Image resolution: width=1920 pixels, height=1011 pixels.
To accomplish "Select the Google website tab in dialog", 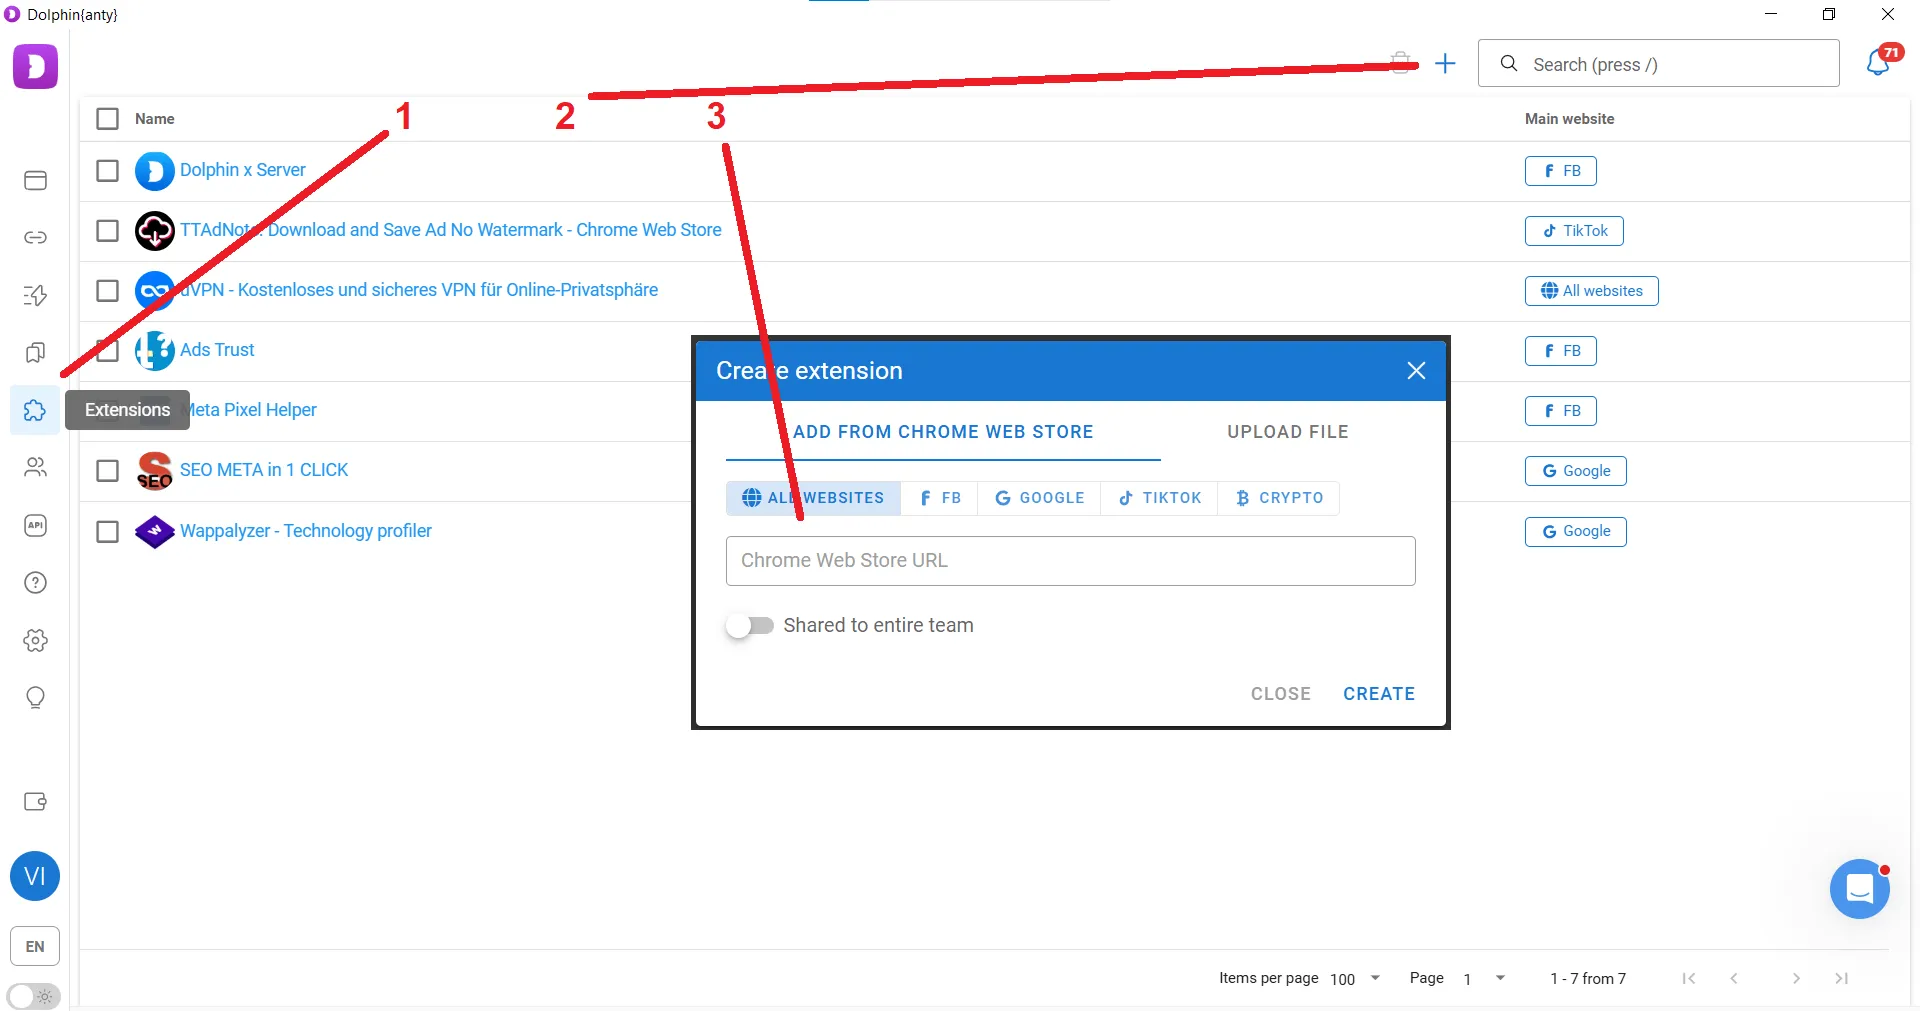I will (1039, 498).
